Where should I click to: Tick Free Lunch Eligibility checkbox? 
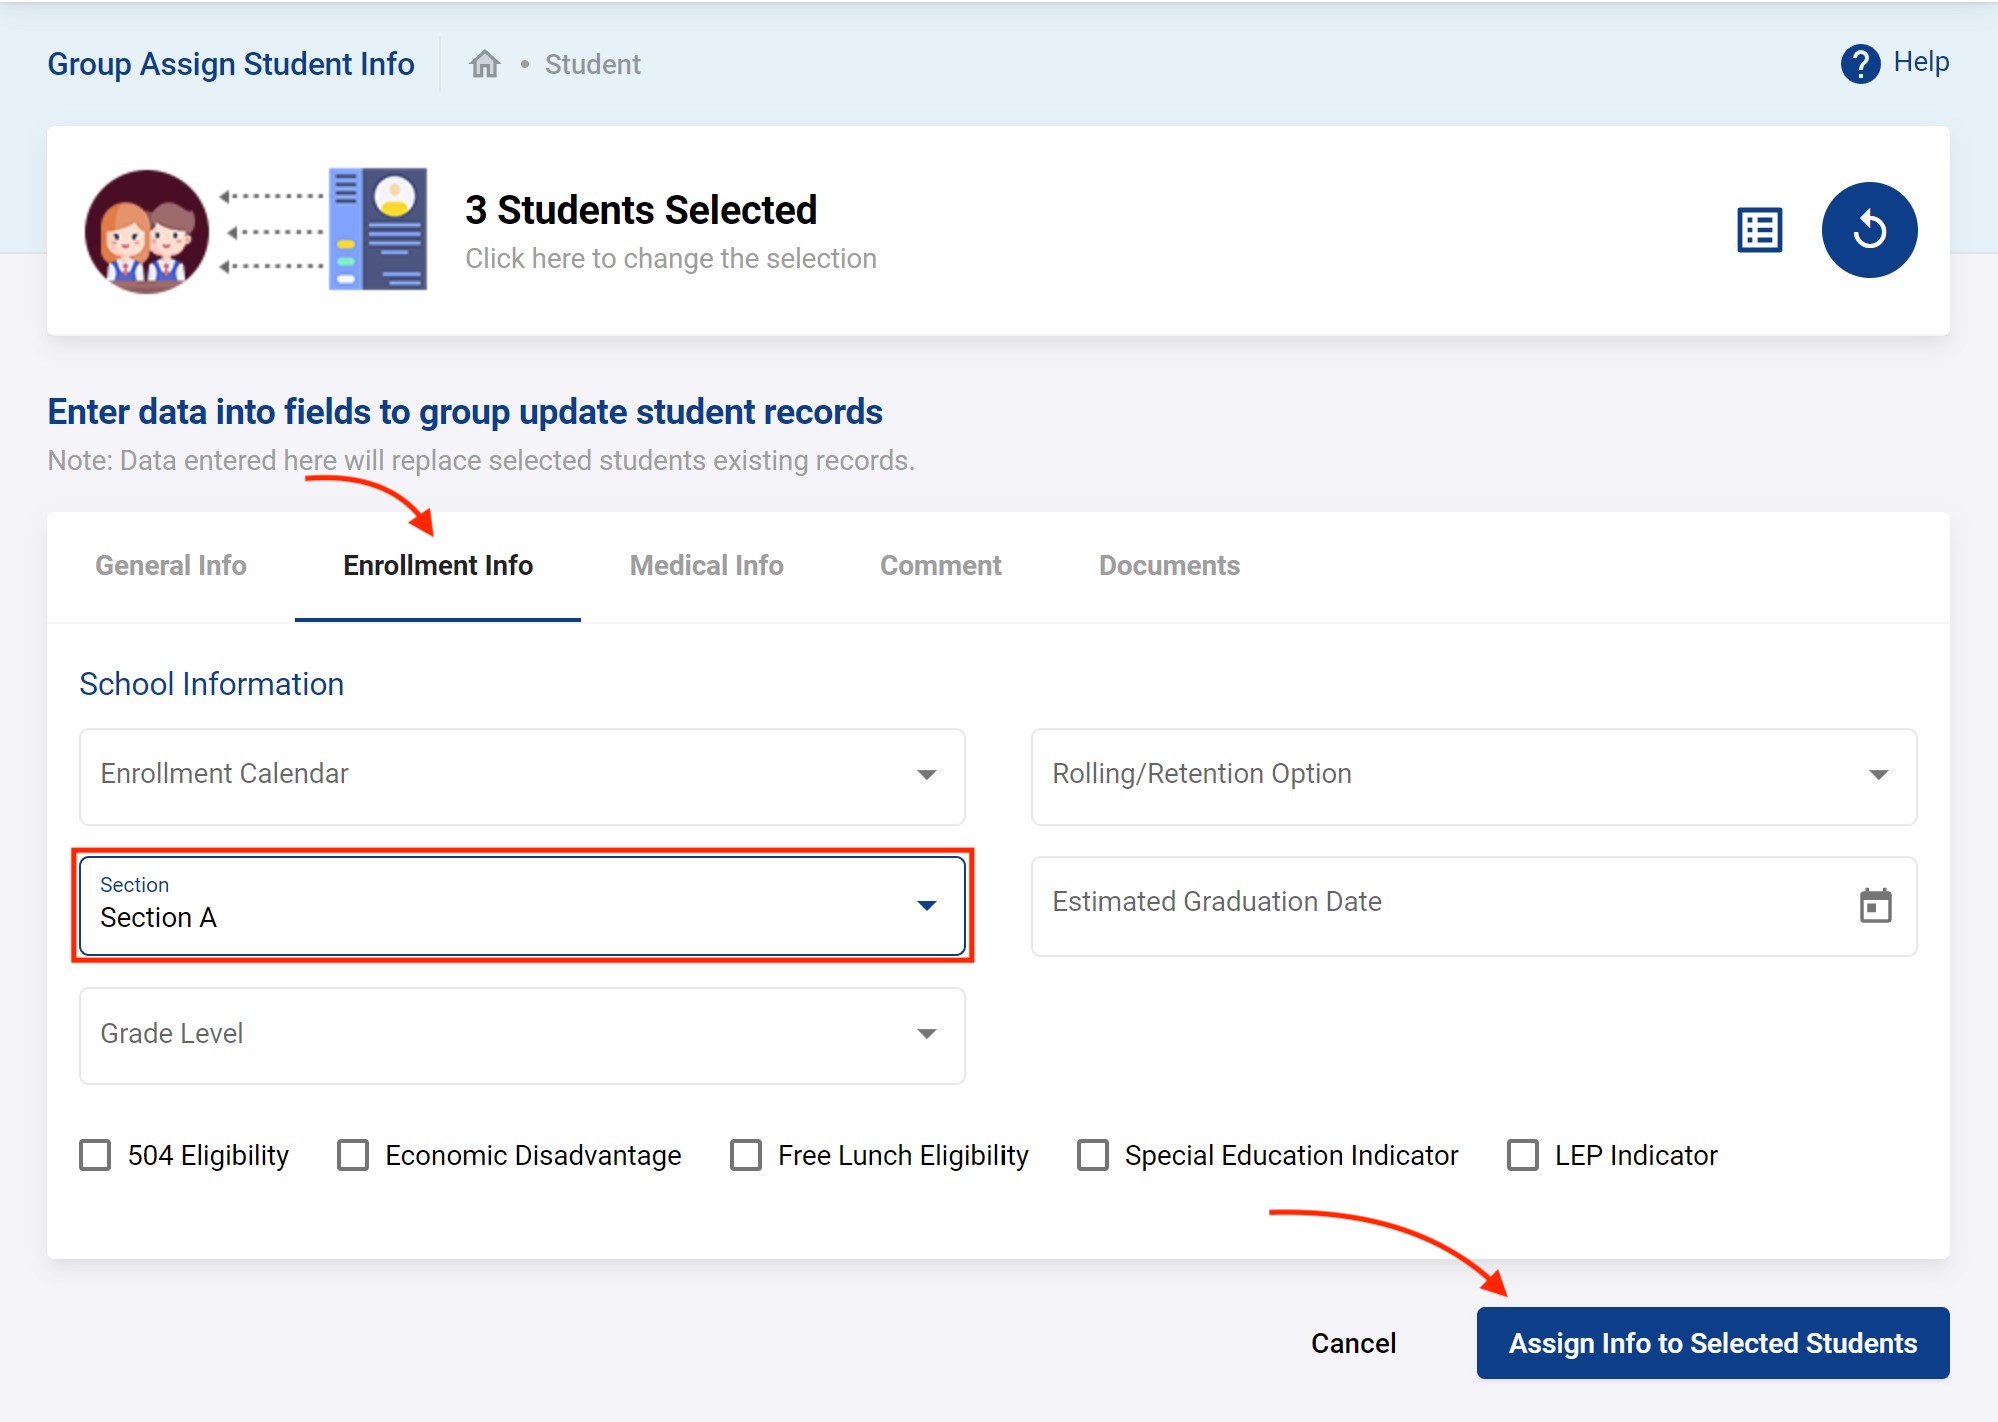click(x=746, y=1155)
